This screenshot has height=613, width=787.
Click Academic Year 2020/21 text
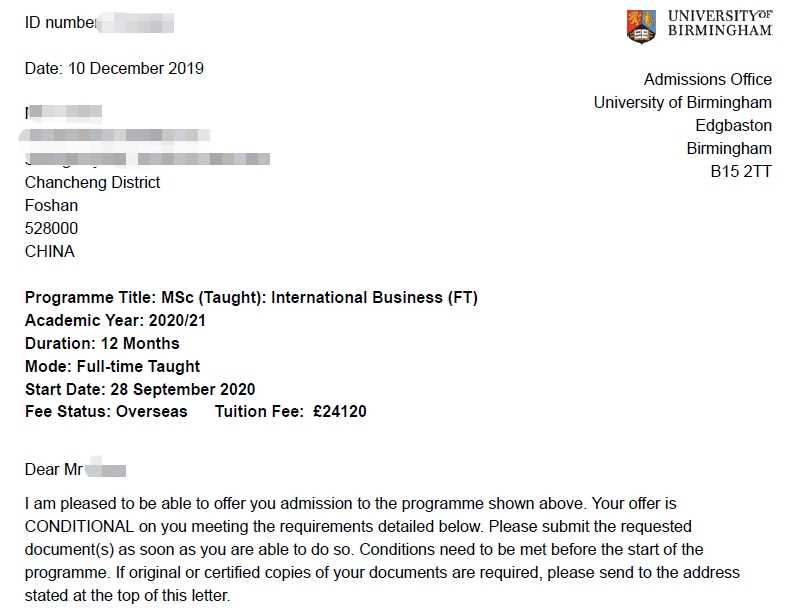point(115,320)
